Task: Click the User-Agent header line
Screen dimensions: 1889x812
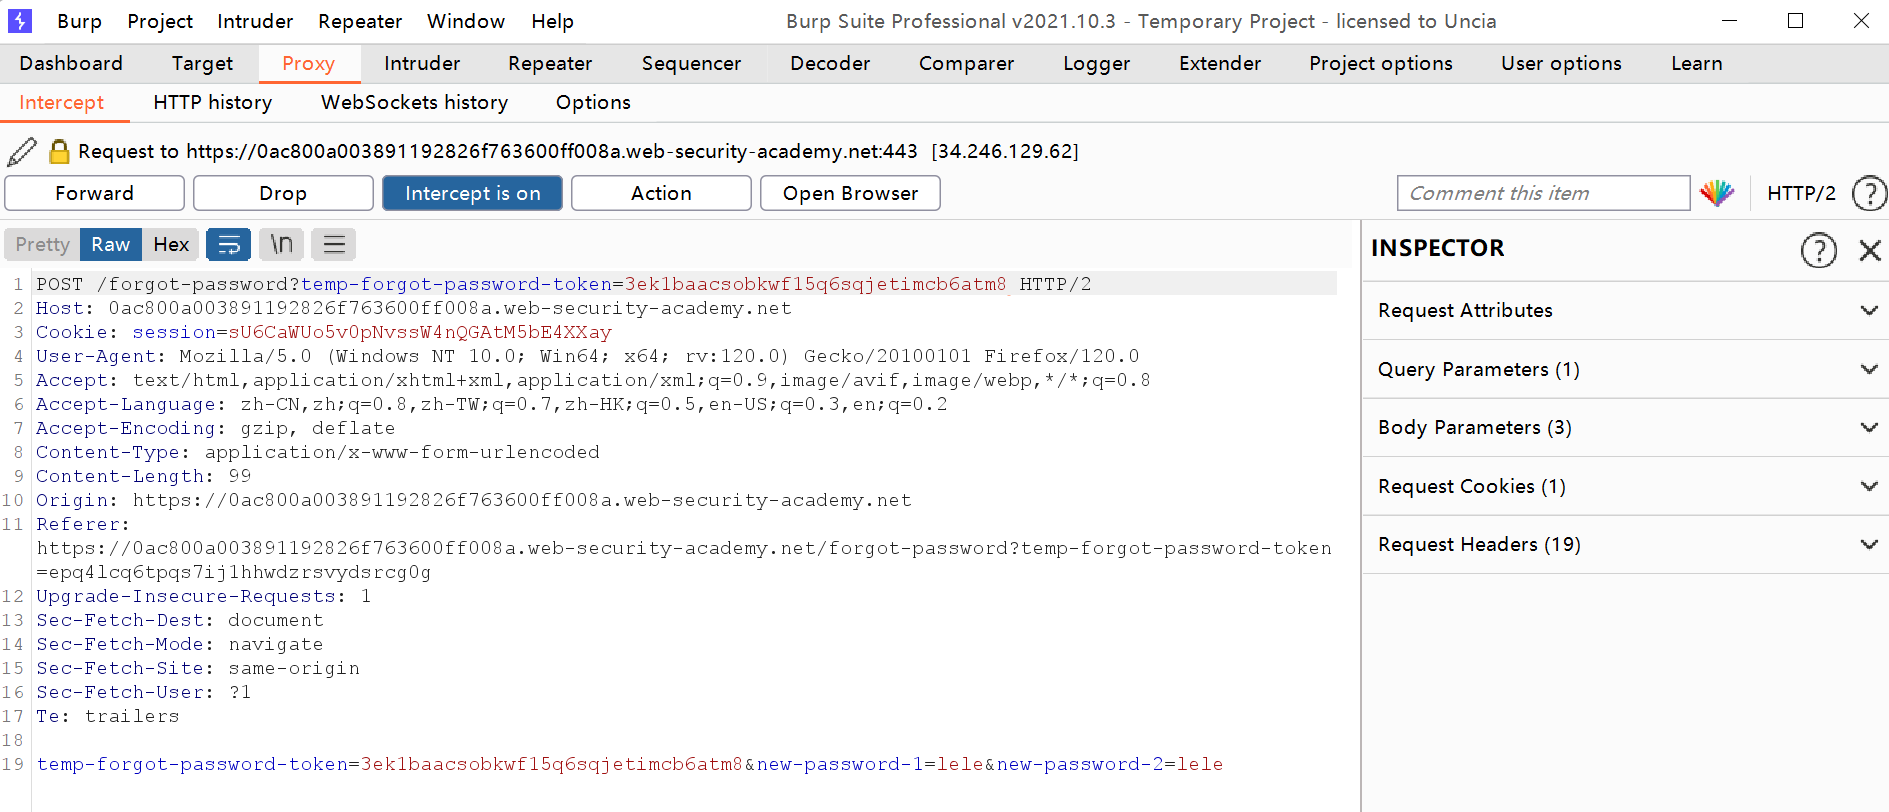Action: click(x=588, y=356)
